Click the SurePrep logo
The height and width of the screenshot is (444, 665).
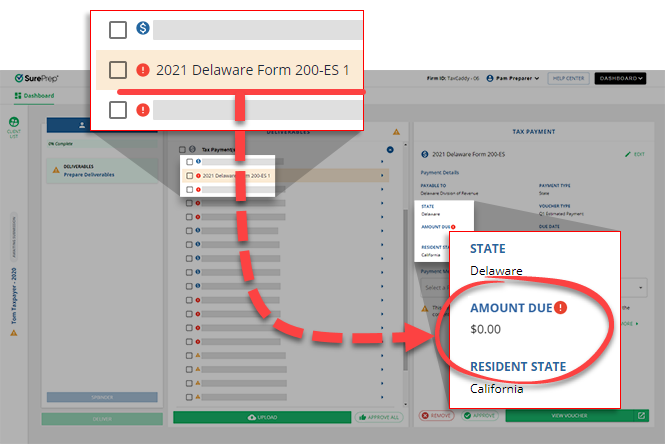click(36, 78)
